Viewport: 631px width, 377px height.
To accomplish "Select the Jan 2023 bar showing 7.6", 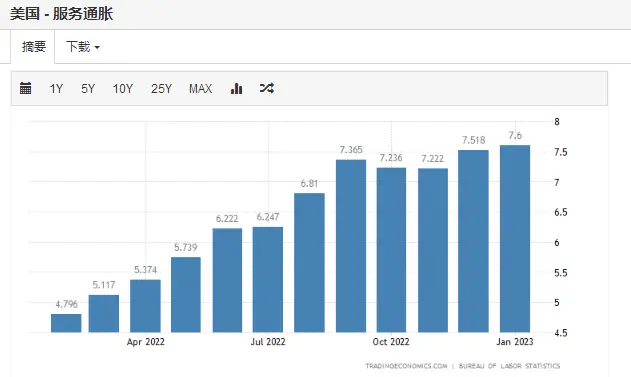I will point(515,239).
